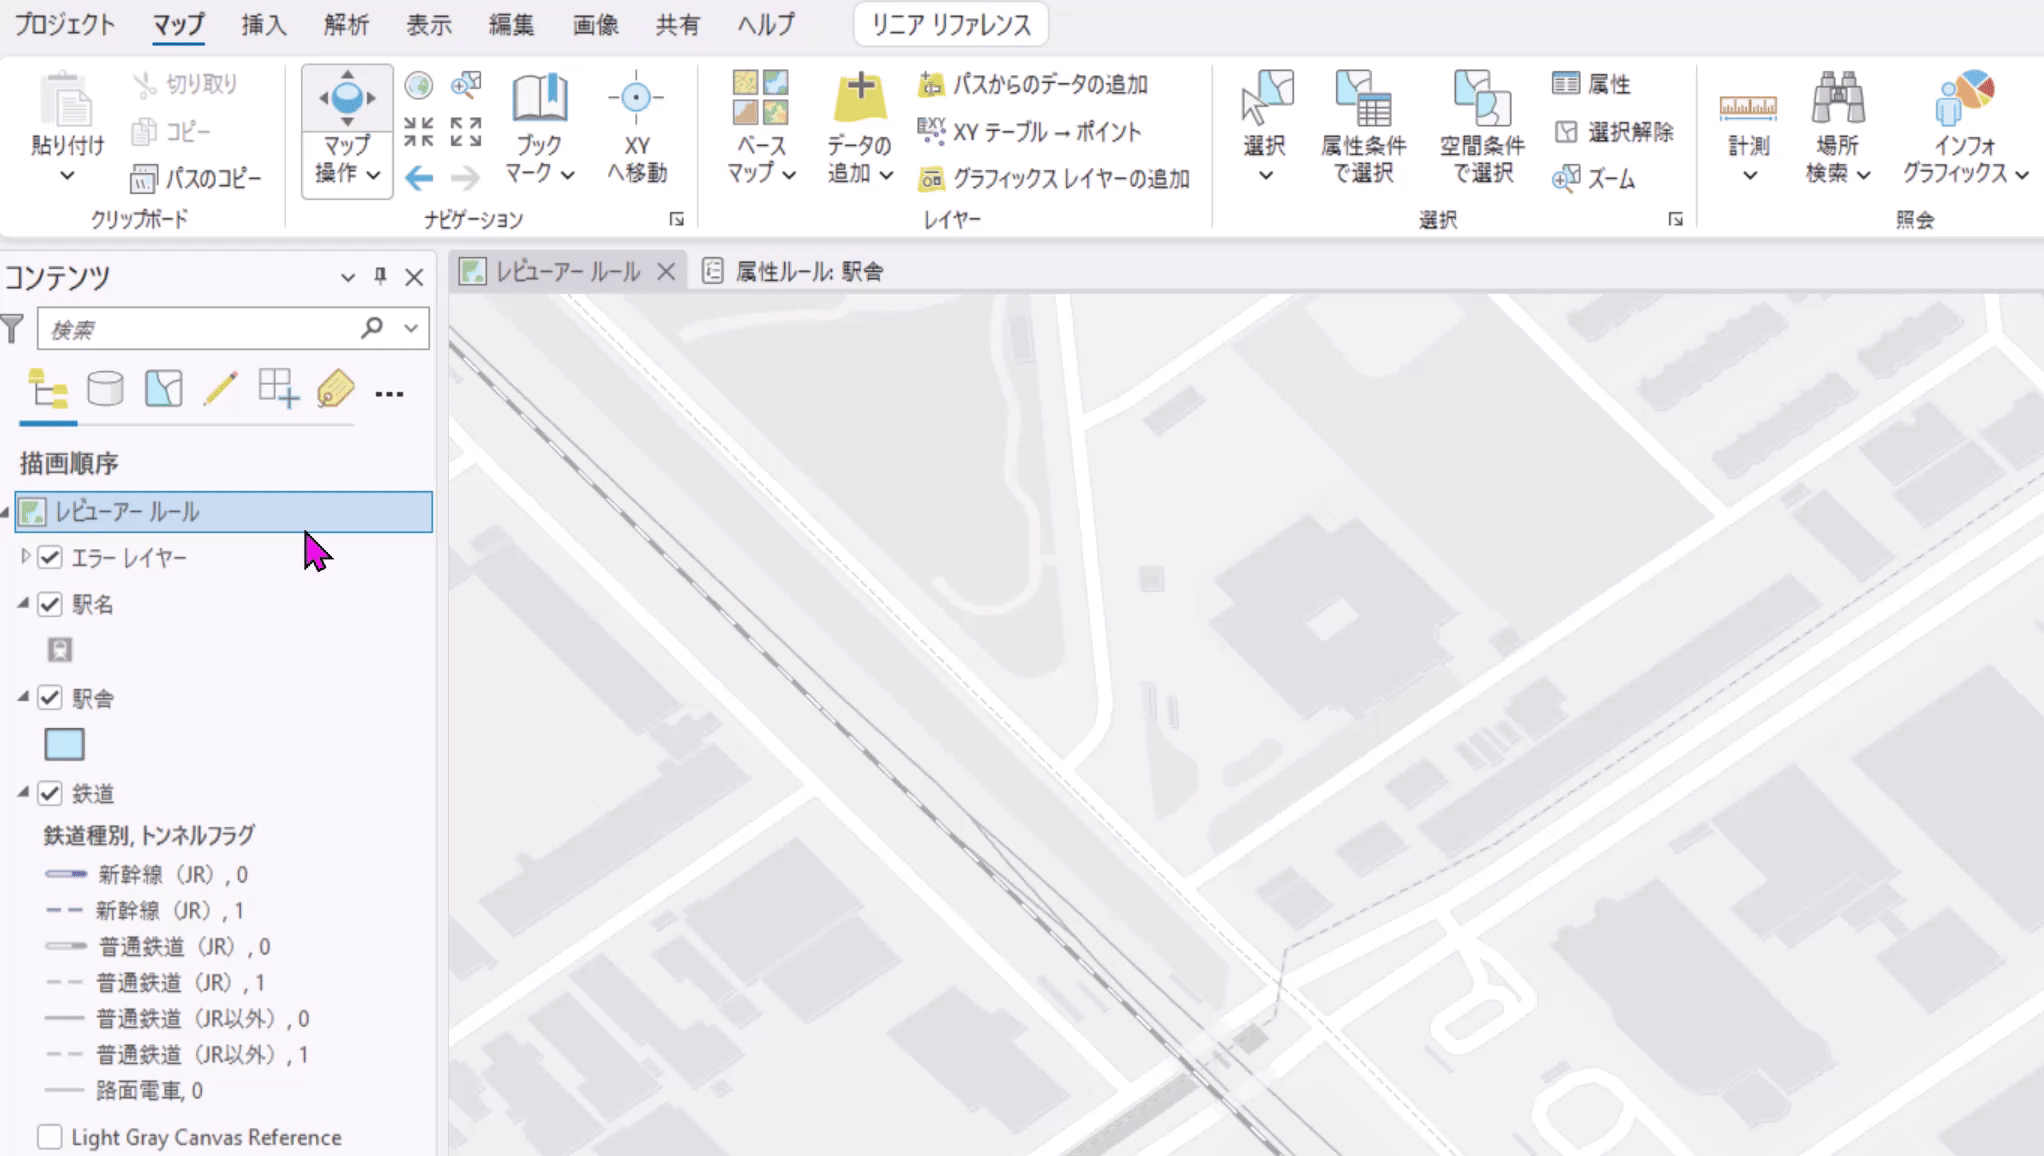Viewport: 2044px width, 1156px height.
Task: Click the パスのコピー icon
Action: tap(144, 179)
